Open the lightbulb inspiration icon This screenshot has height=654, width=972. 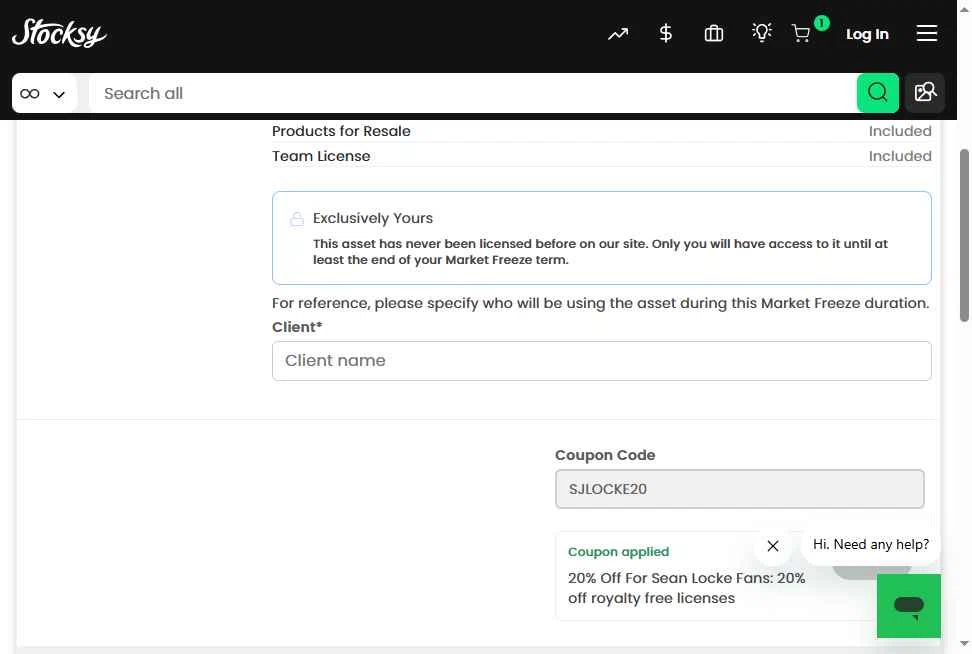[761, 32]
